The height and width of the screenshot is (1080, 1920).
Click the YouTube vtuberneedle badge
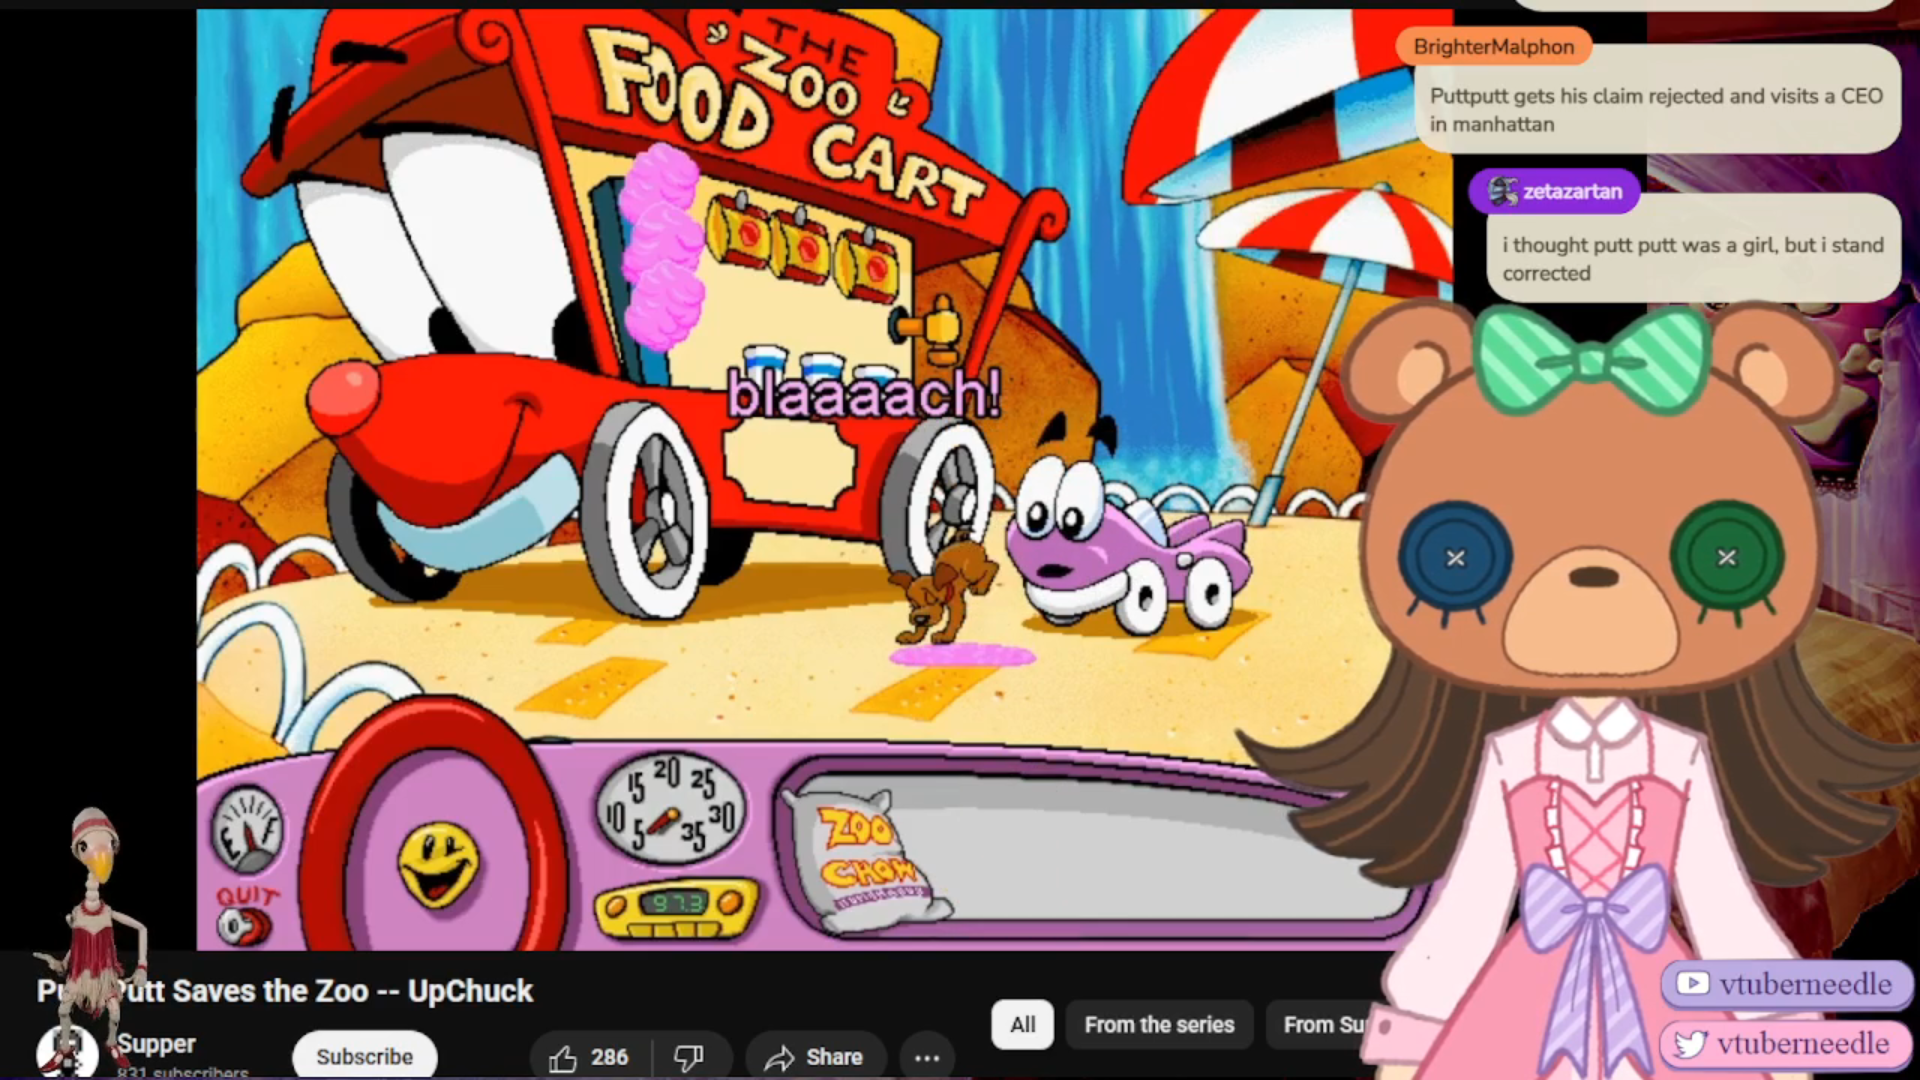[1786, 984]
